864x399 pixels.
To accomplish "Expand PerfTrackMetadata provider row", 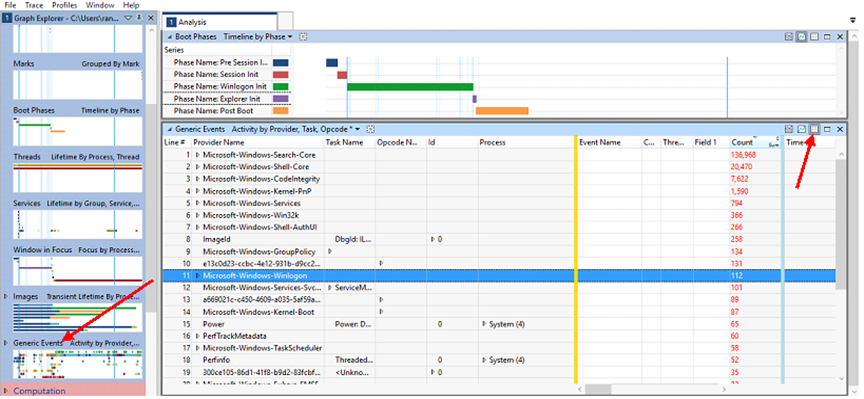I will coord(198,336).
